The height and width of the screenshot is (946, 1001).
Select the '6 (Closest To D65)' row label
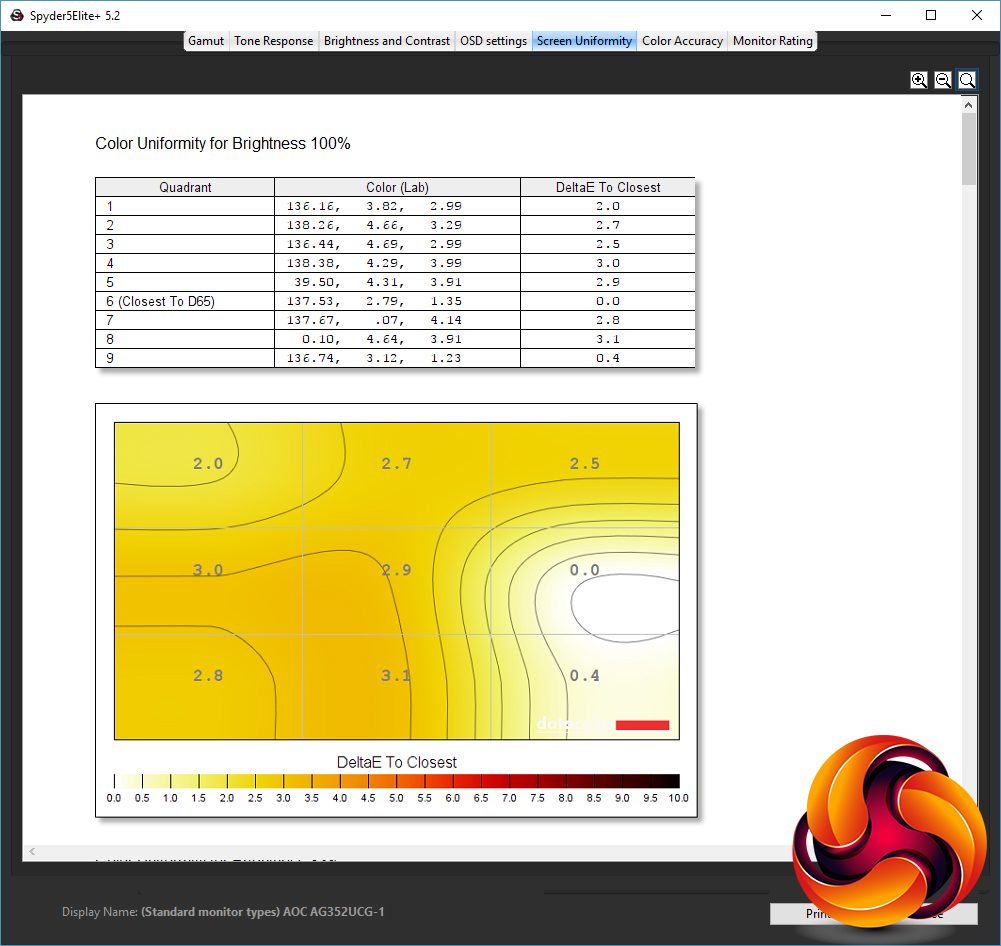160,301
